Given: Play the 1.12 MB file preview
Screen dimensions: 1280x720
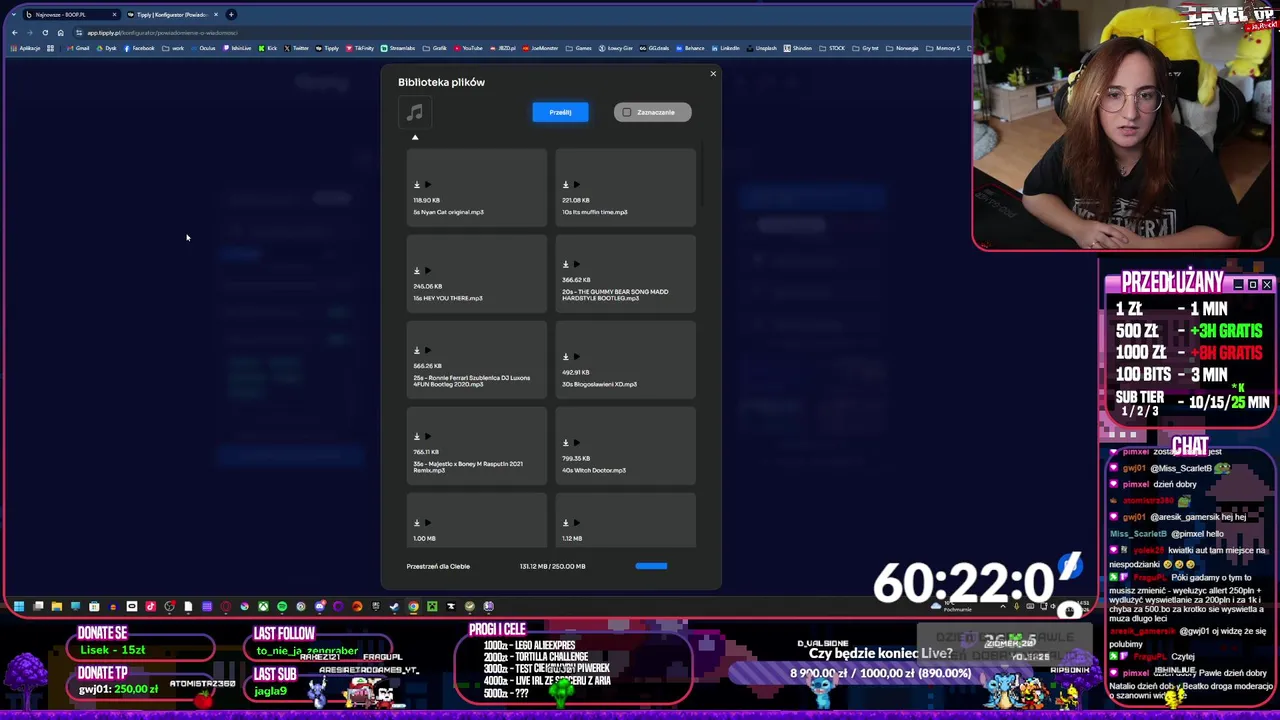Looking at the screenshot, I should pos(576,523).
